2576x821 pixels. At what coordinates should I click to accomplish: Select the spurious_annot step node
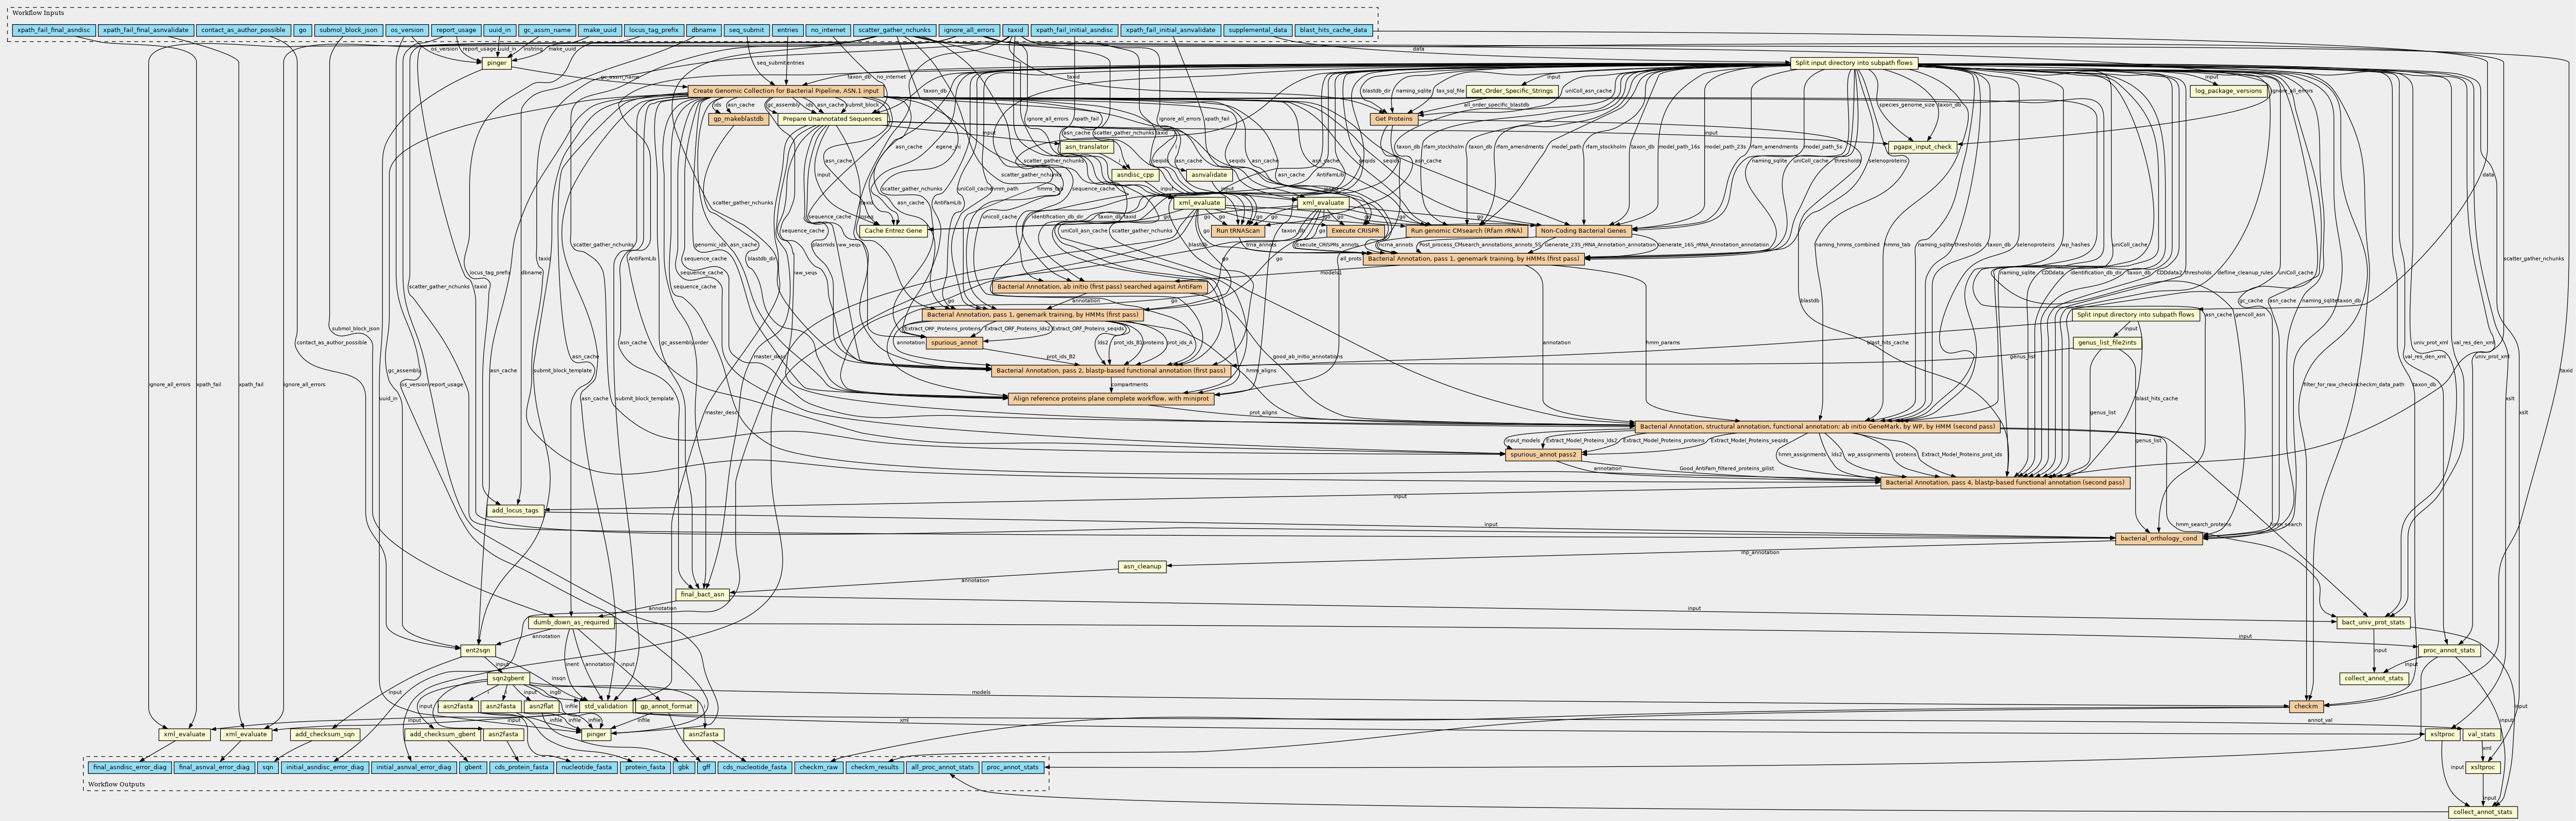pyautogui.click(x=953, y=343)
